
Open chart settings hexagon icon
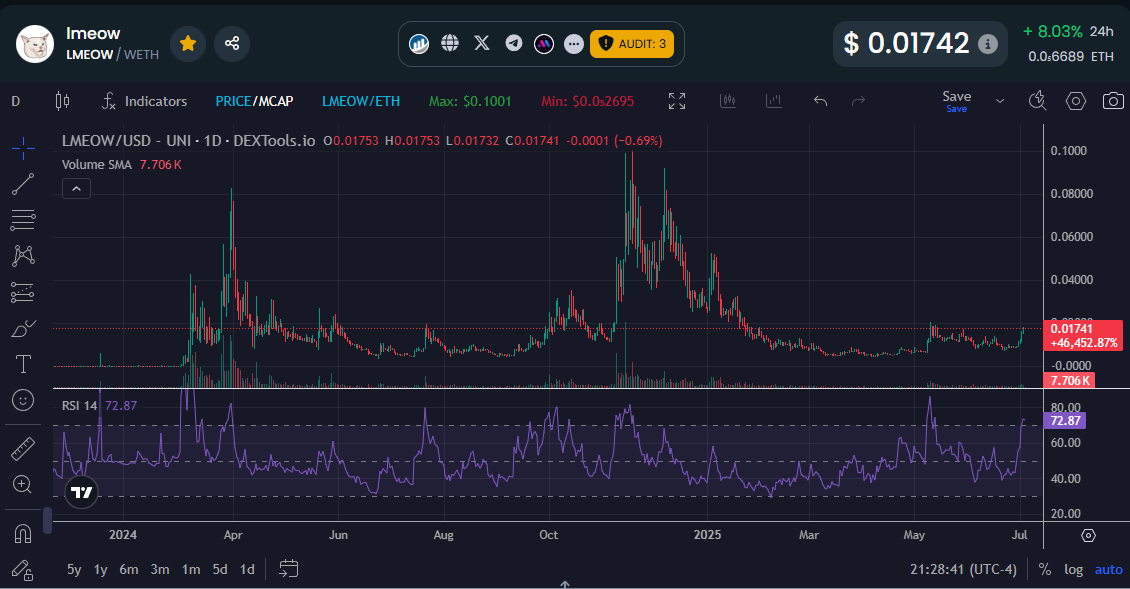click(1076, 102)
